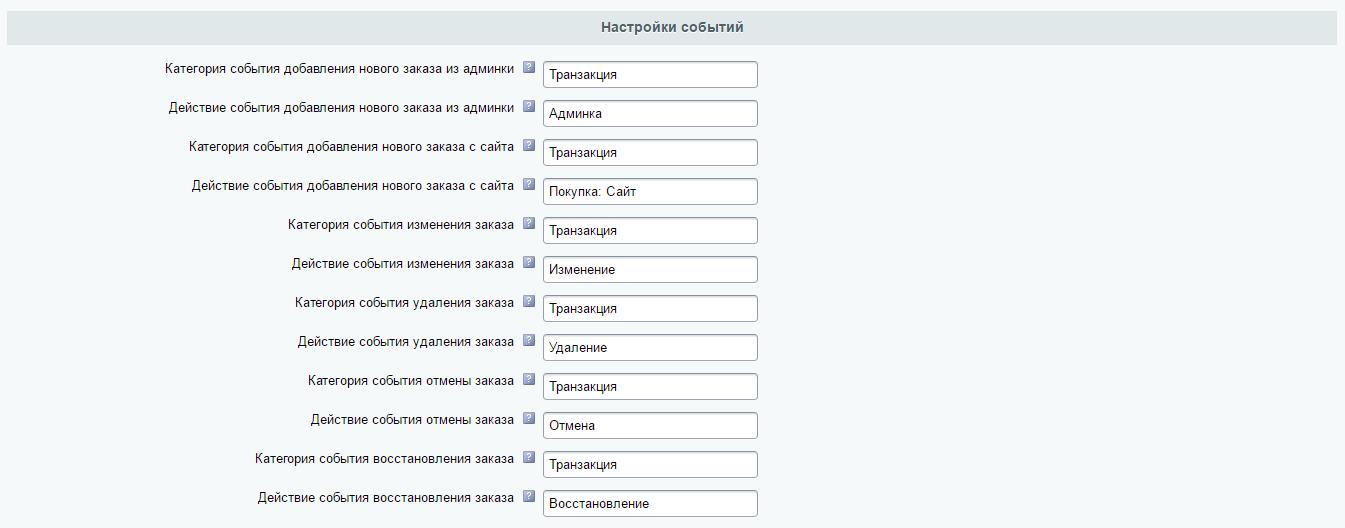
Task: Click the 'Удаление' action input
Action: click(x=650, y=348)
